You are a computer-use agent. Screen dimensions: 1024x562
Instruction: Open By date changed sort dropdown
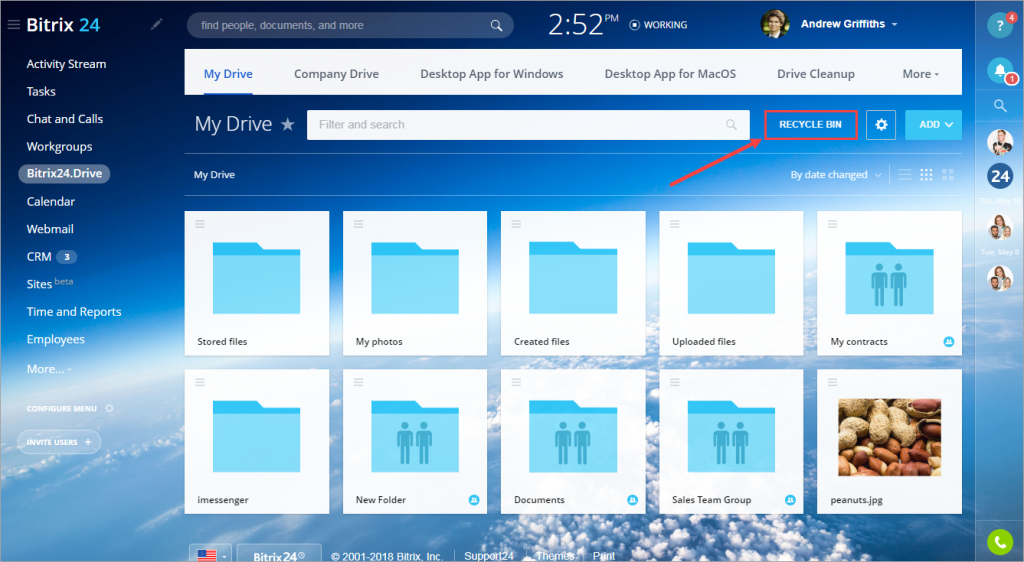click(836, 174)
